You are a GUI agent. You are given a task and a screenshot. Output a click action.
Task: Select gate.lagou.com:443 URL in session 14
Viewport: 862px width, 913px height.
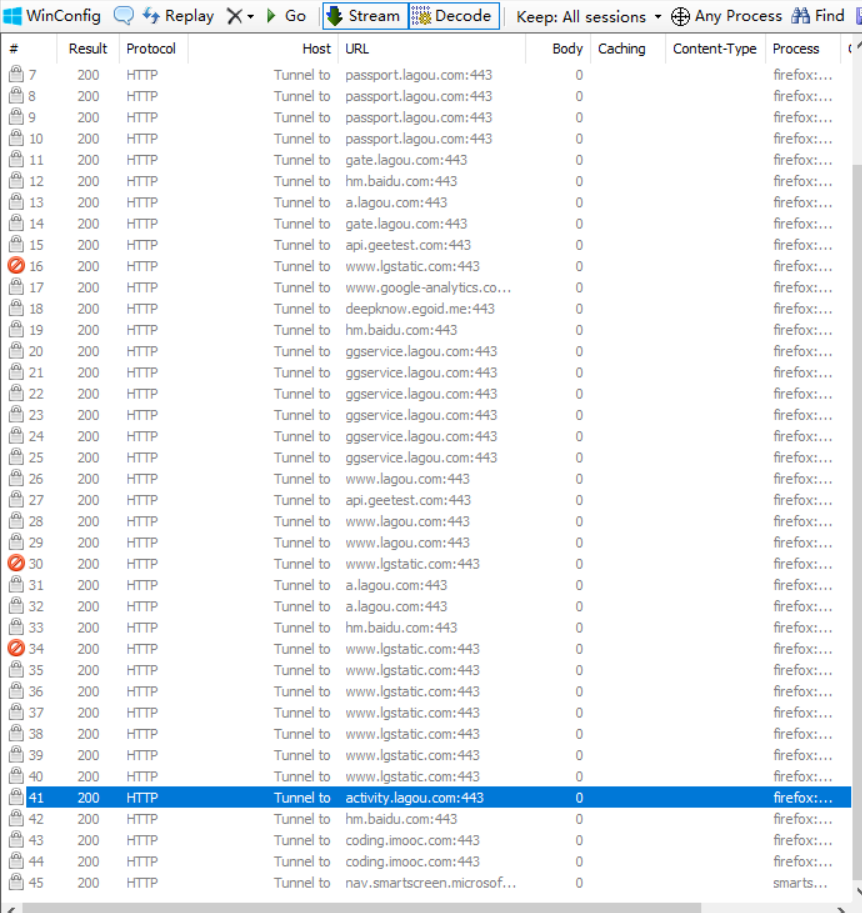pyautogui.click(x=406, y=224)
